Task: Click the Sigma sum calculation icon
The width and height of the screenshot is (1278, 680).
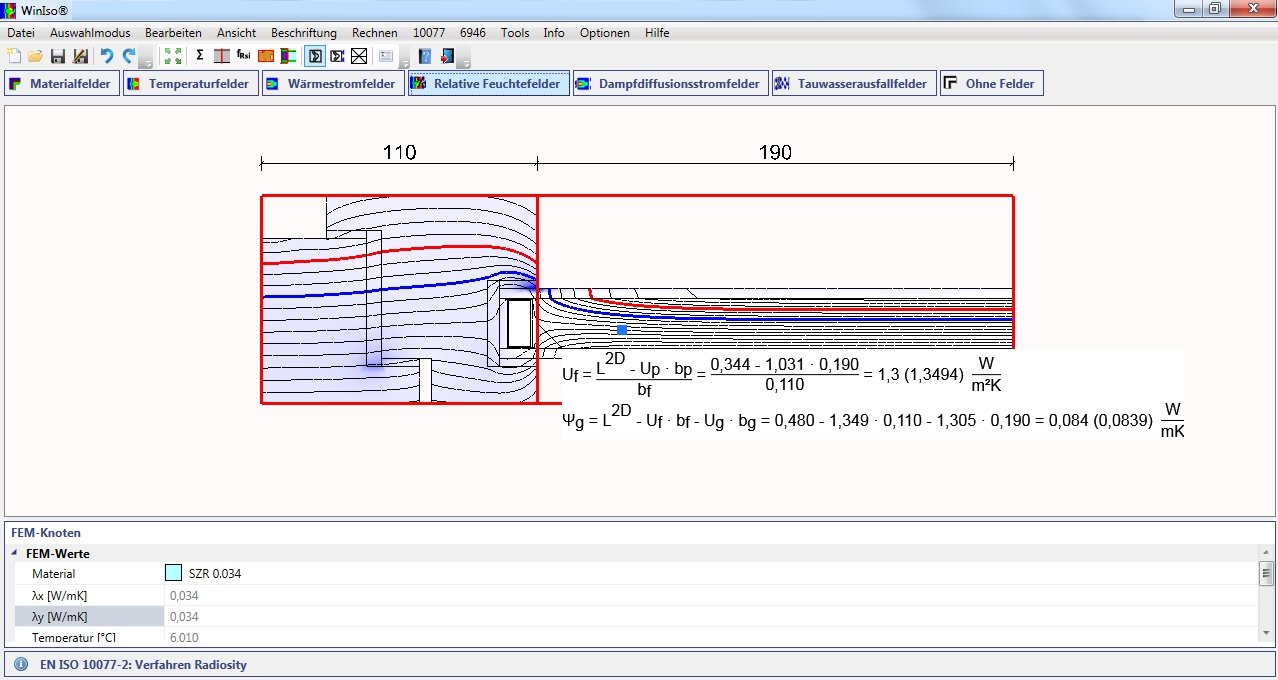Action: [199, 56]
